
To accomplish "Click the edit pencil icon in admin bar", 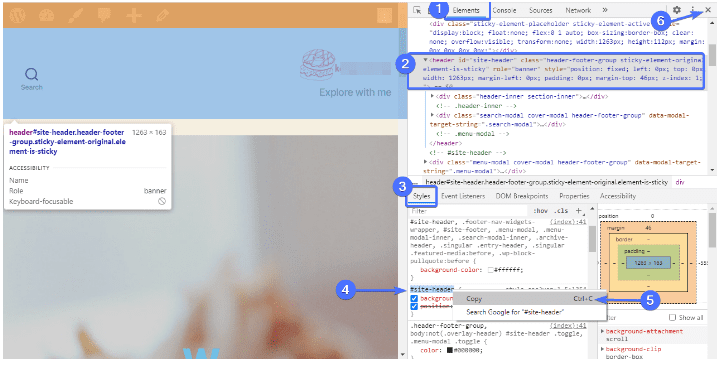I will pyautogui.click(x=162, y=15).
